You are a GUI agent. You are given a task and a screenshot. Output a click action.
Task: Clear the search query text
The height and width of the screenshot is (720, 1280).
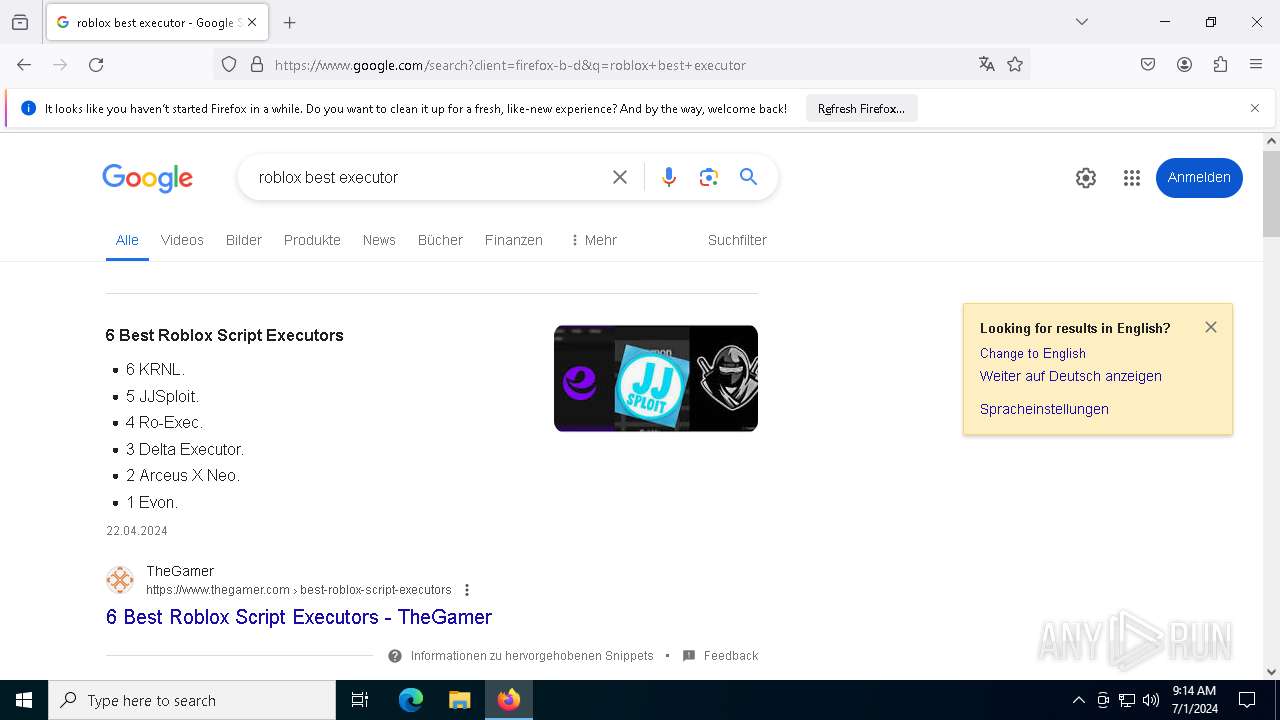tap(620, 177)
